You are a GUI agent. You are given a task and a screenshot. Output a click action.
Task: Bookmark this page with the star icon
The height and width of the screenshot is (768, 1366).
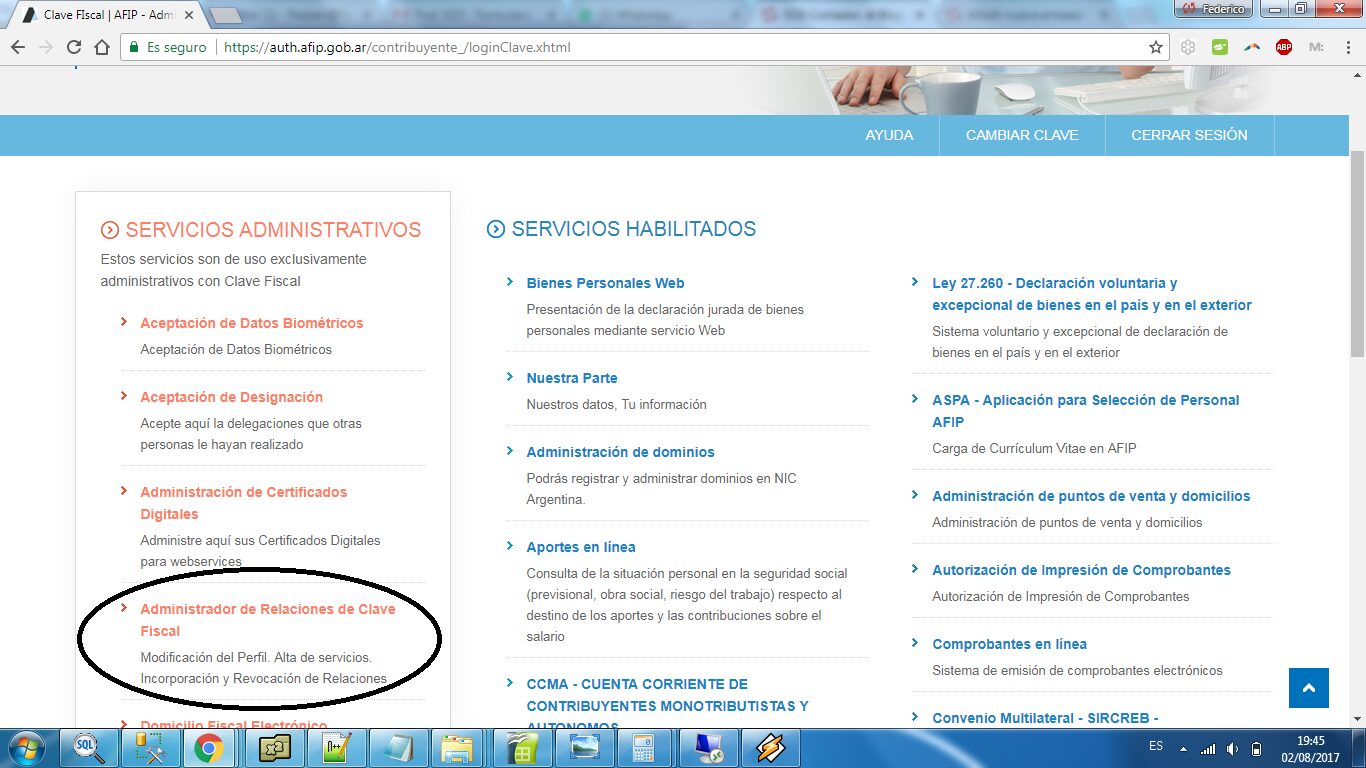[1156, 47]
